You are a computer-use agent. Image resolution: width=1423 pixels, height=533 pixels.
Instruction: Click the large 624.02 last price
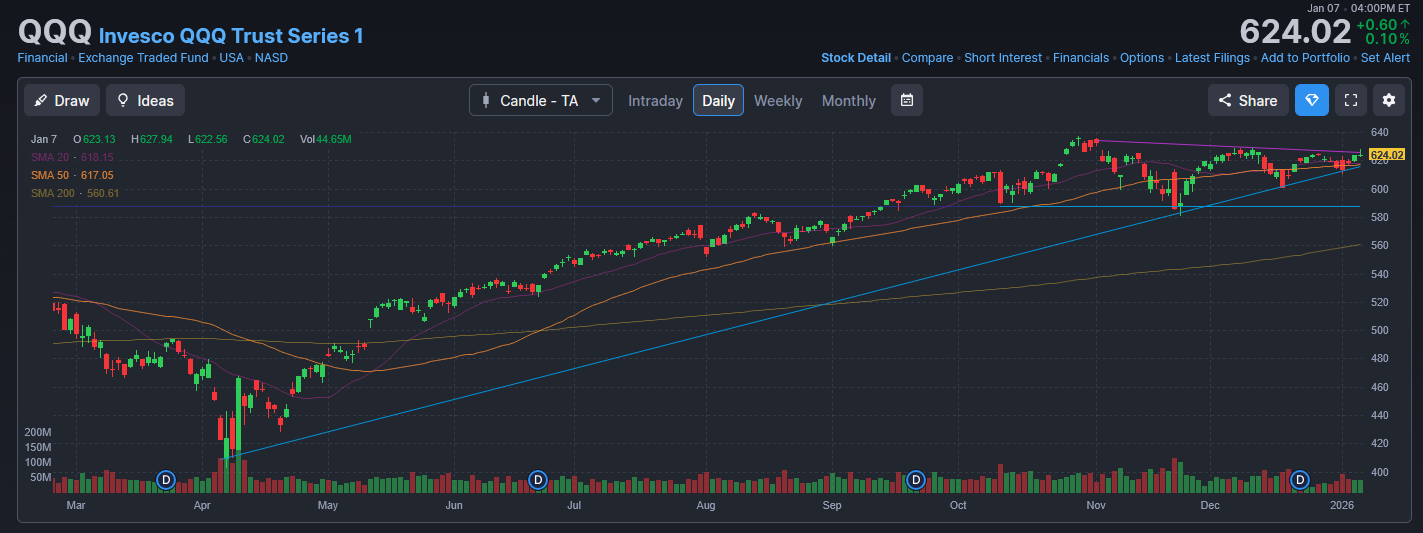(1295, 32)
